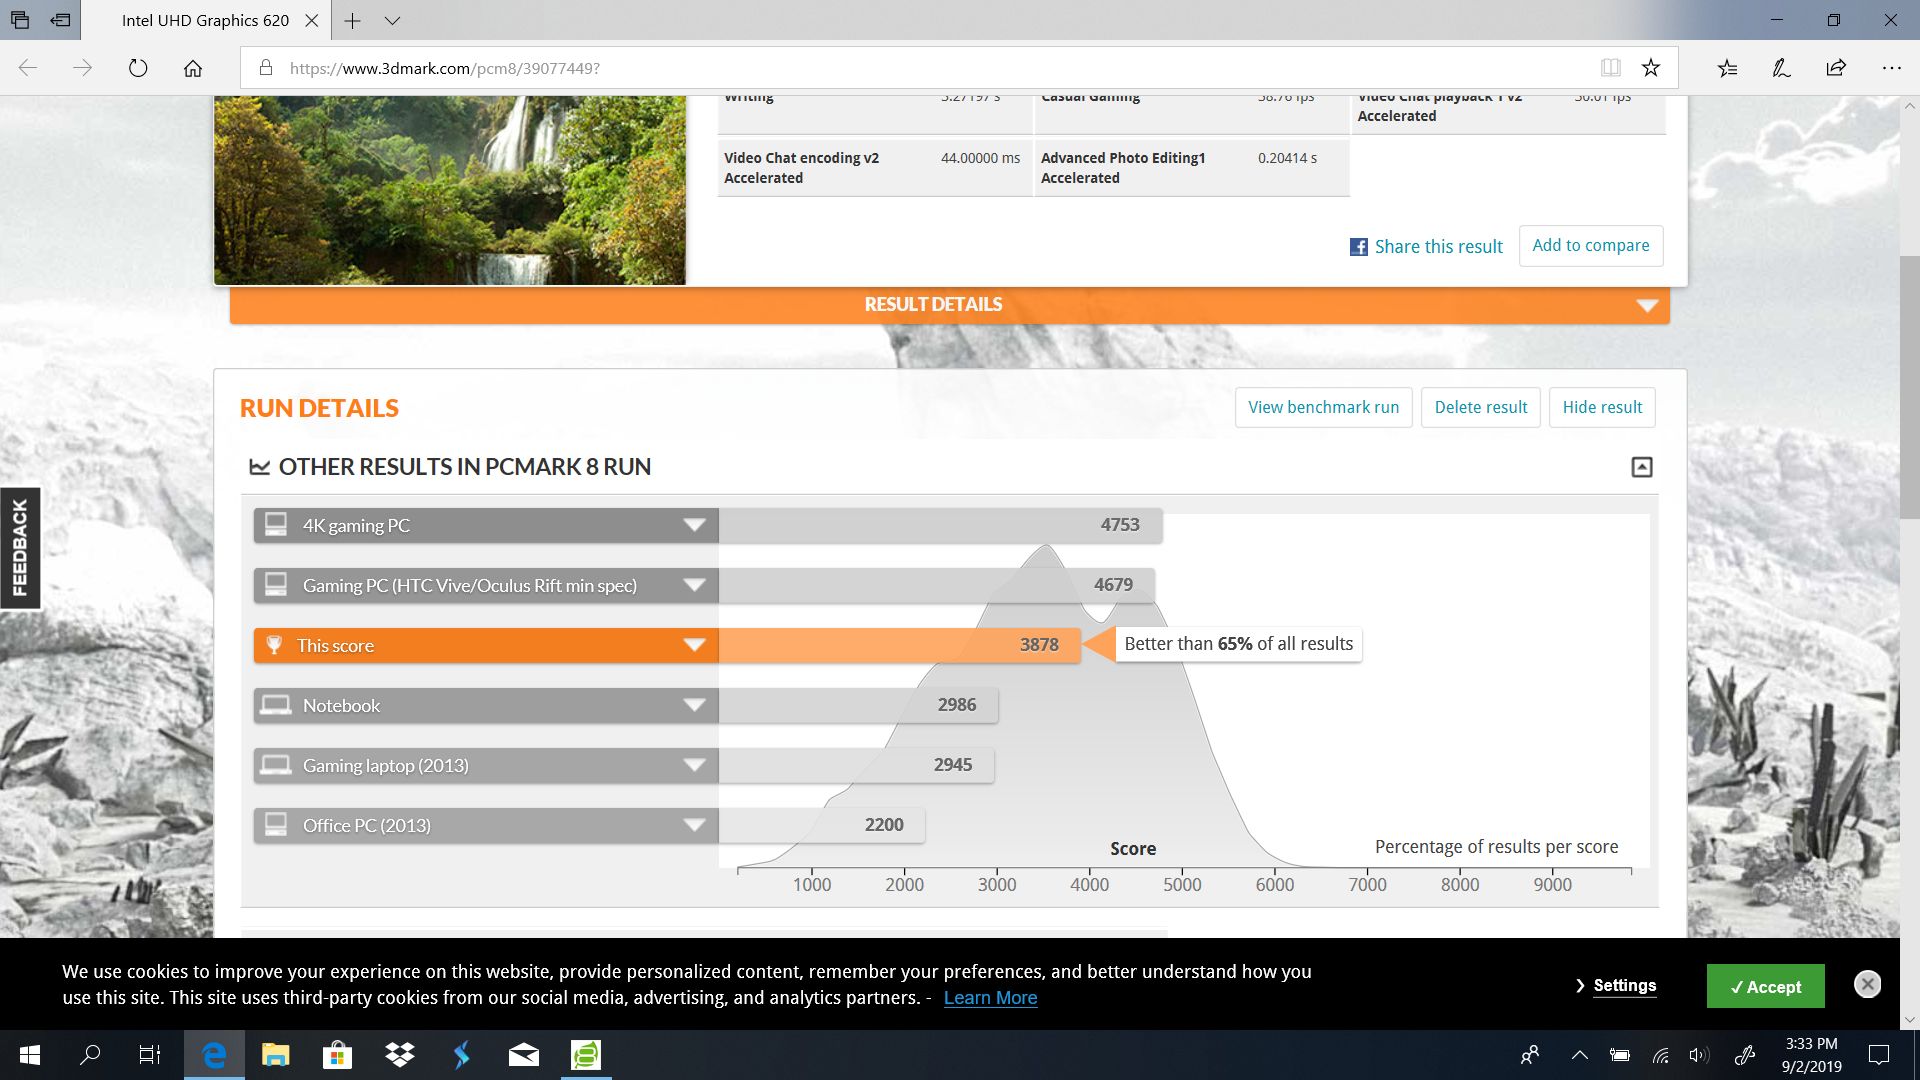Open the Action Center notifications
This screenshot has height=1080, width=1920.
(x=1879, y=1055)
